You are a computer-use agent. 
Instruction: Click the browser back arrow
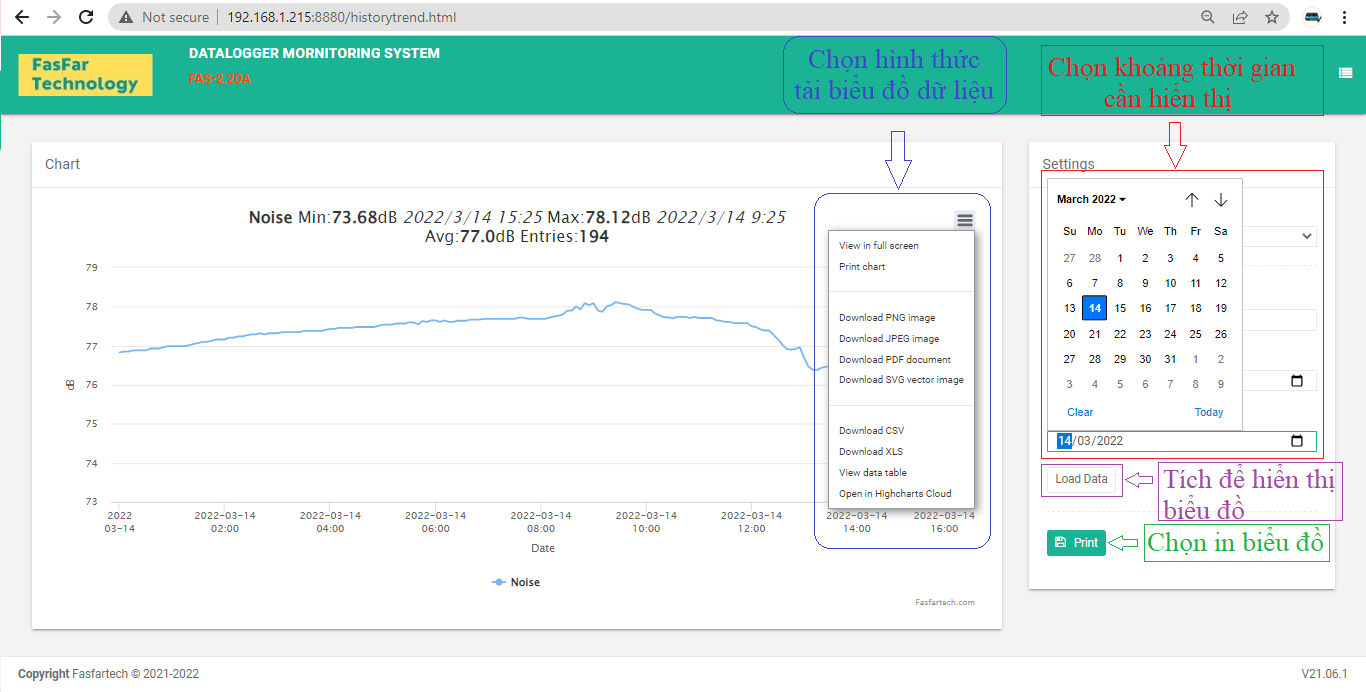click(22, 17)
